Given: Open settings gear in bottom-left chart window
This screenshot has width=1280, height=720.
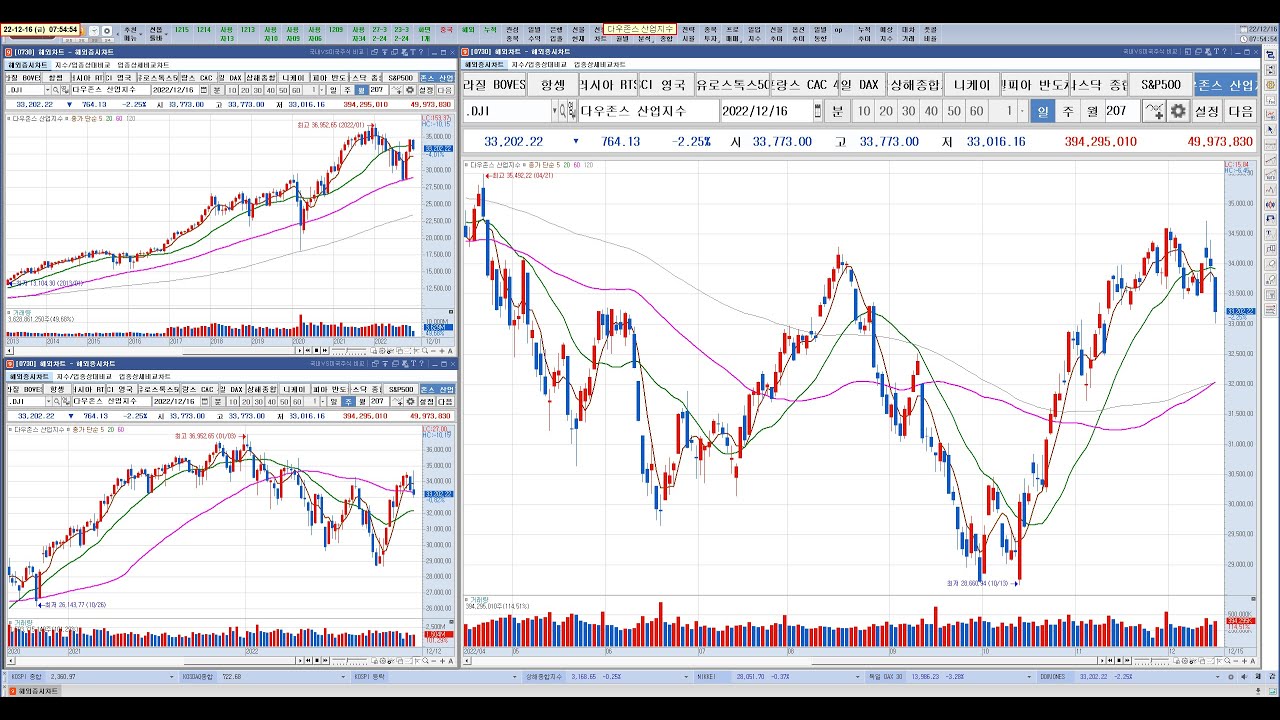Looking at the screenshot, I should [x=411, y=402].
